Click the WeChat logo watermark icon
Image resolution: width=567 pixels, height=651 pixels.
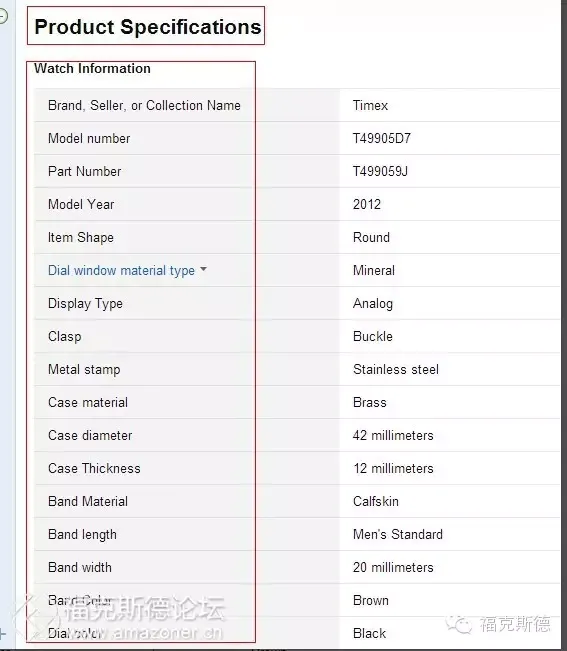(x=459, y=624)
